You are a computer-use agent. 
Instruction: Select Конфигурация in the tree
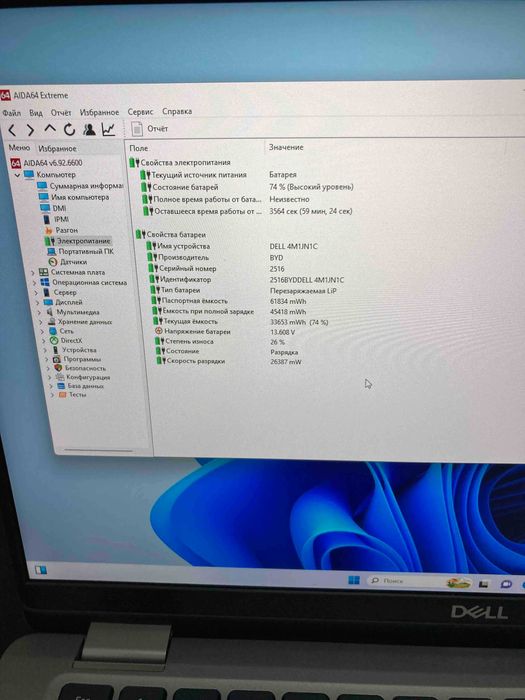click(83, 377)
